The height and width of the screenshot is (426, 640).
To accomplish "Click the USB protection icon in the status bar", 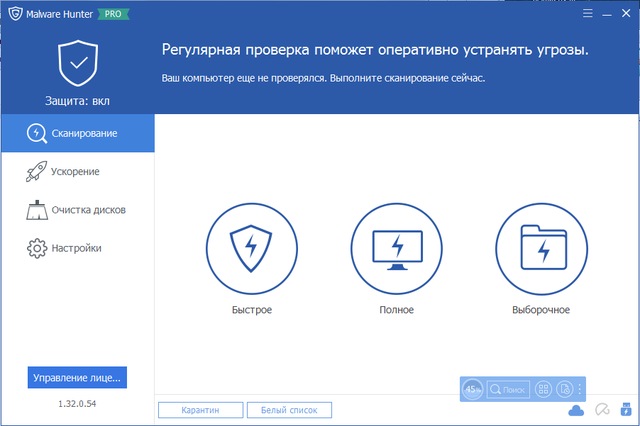I will point(626,410).
